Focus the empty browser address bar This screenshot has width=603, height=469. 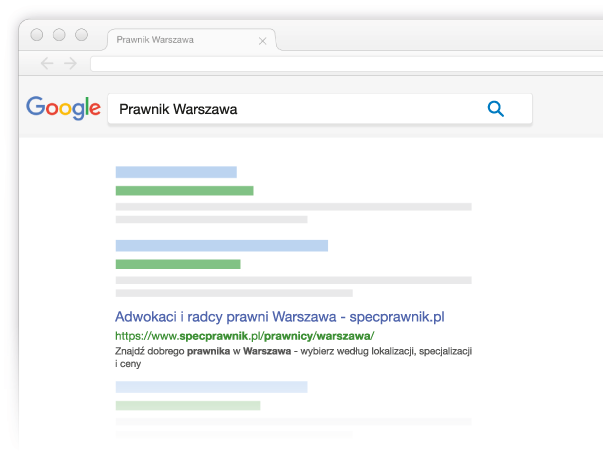click(346, 64)
